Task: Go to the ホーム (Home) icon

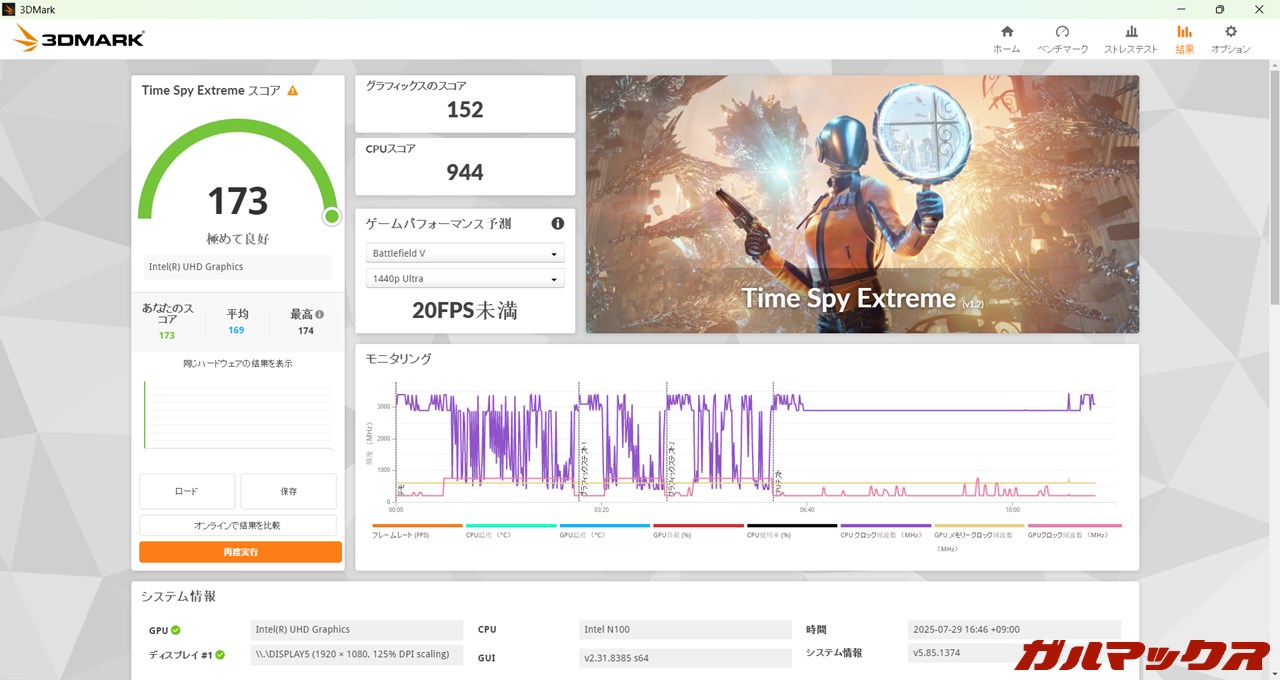Action: click(1006, 32)
